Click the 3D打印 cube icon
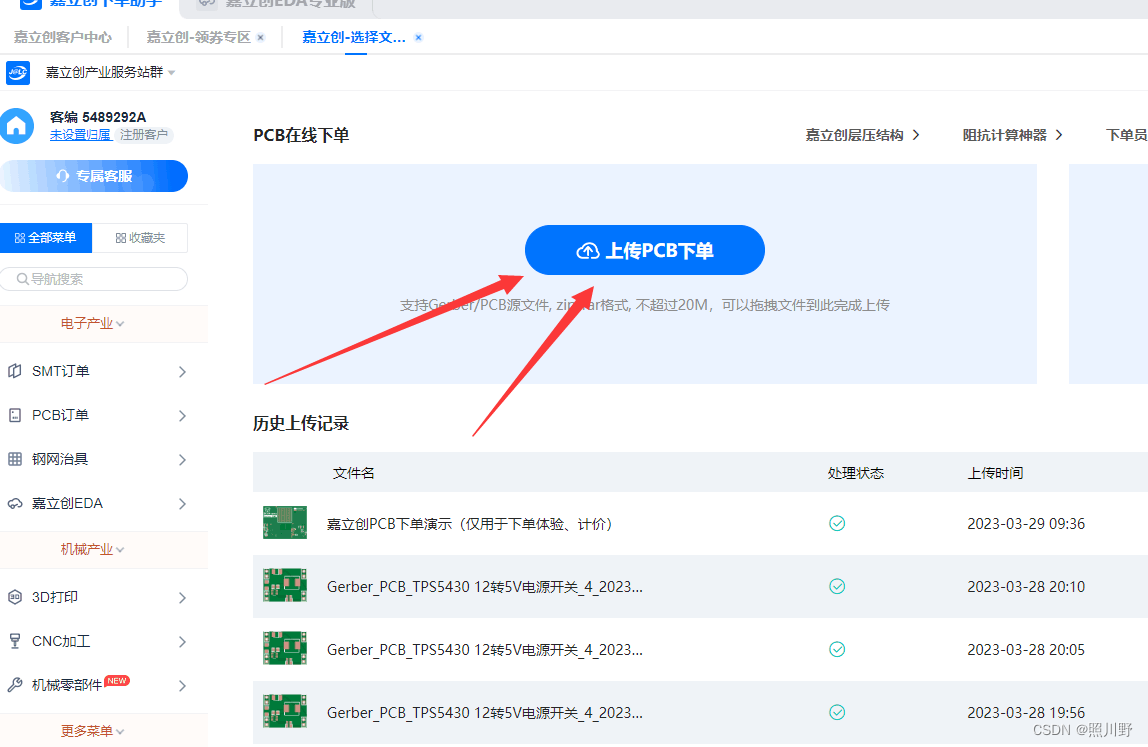Viewport: 1148px width, 747px height. (x=15, y=597)
